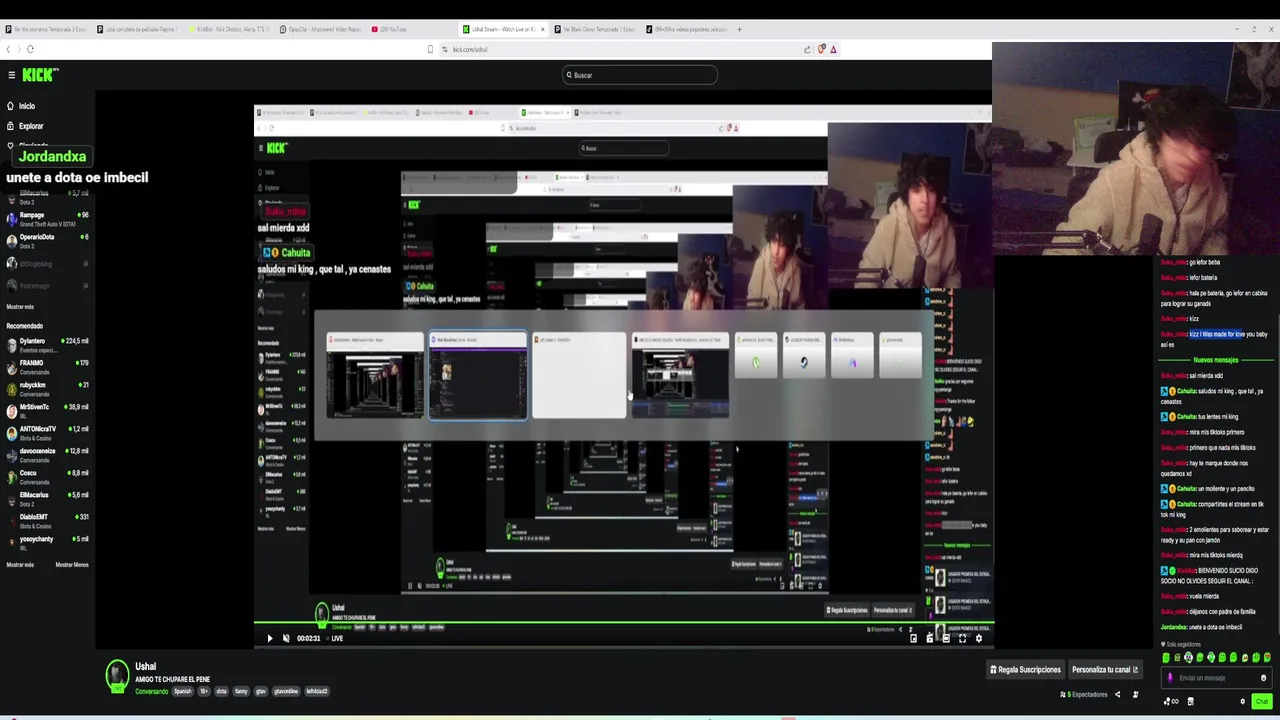Screen dimensions: 1280x720
Task: Open the Brave shields icon in address bar
Action: click(821, 49)
